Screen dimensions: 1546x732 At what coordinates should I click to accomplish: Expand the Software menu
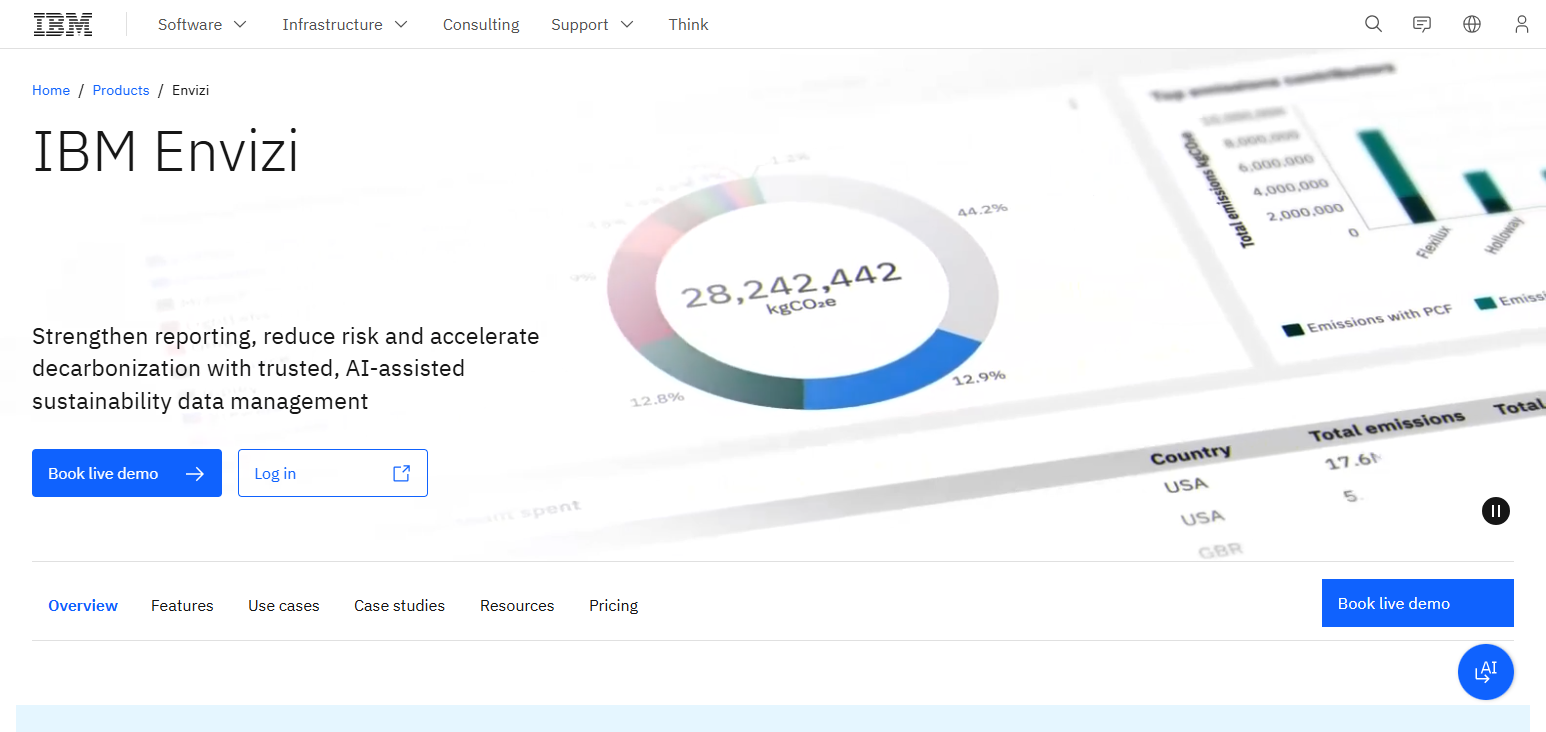[202, 24]
